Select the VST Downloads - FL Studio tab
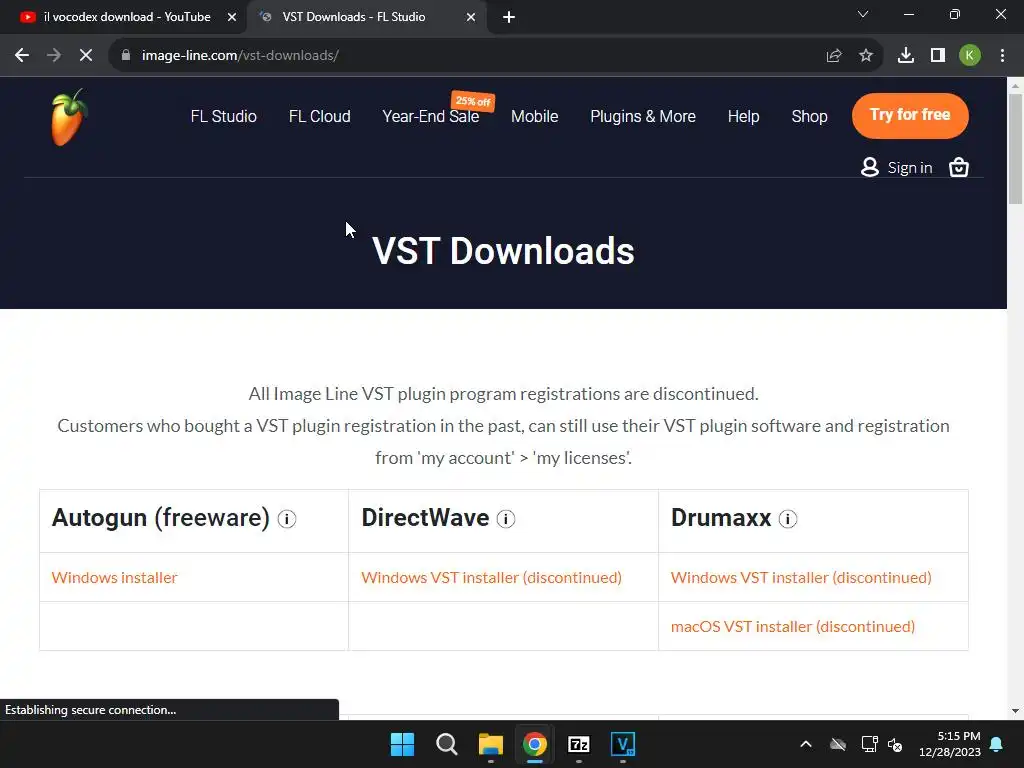This screenshot has height=768, width=1024. tap(366, 17)
